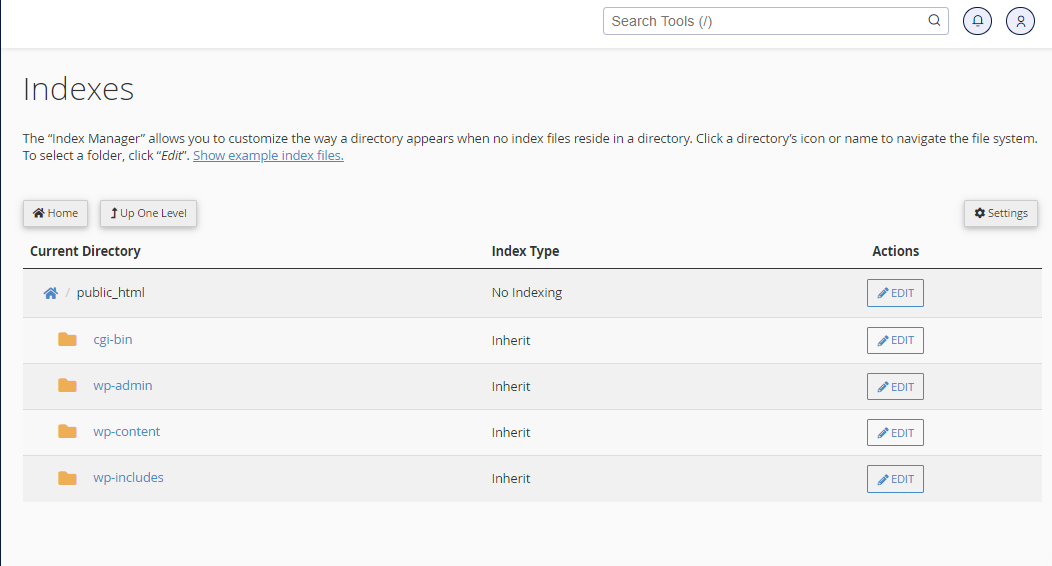Click the wp-content folder icon
The width and height of the screenshot is (1052, 566).
(67, 432)
